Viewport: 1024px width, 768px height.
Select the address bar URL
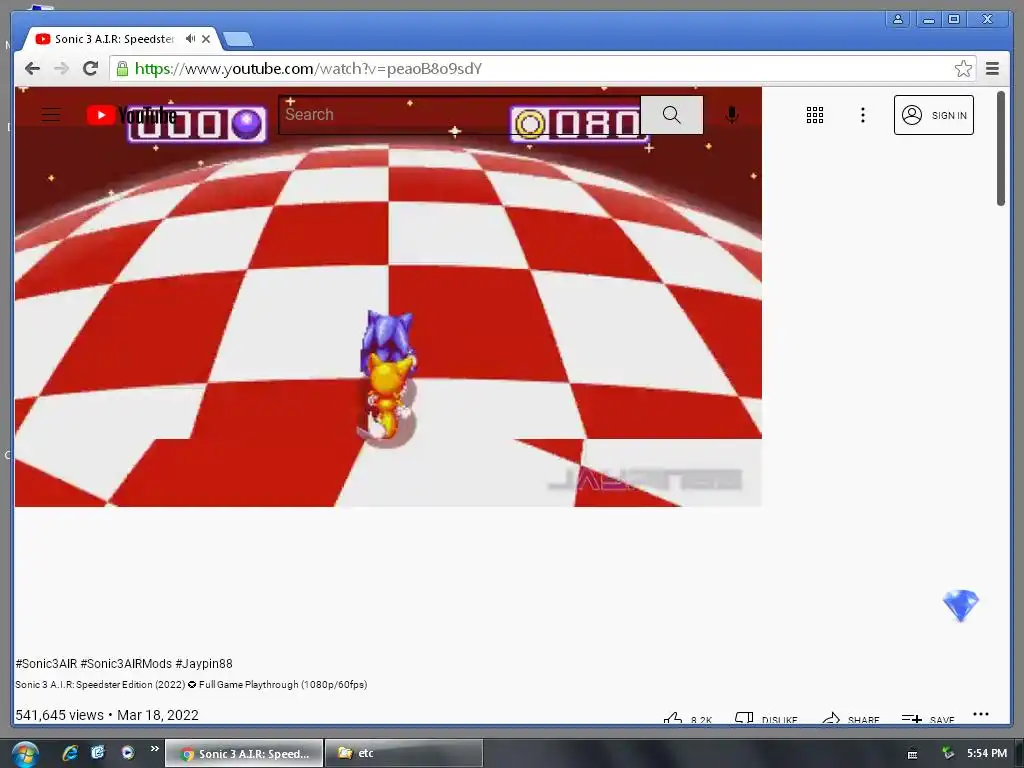tap(308, 69)
